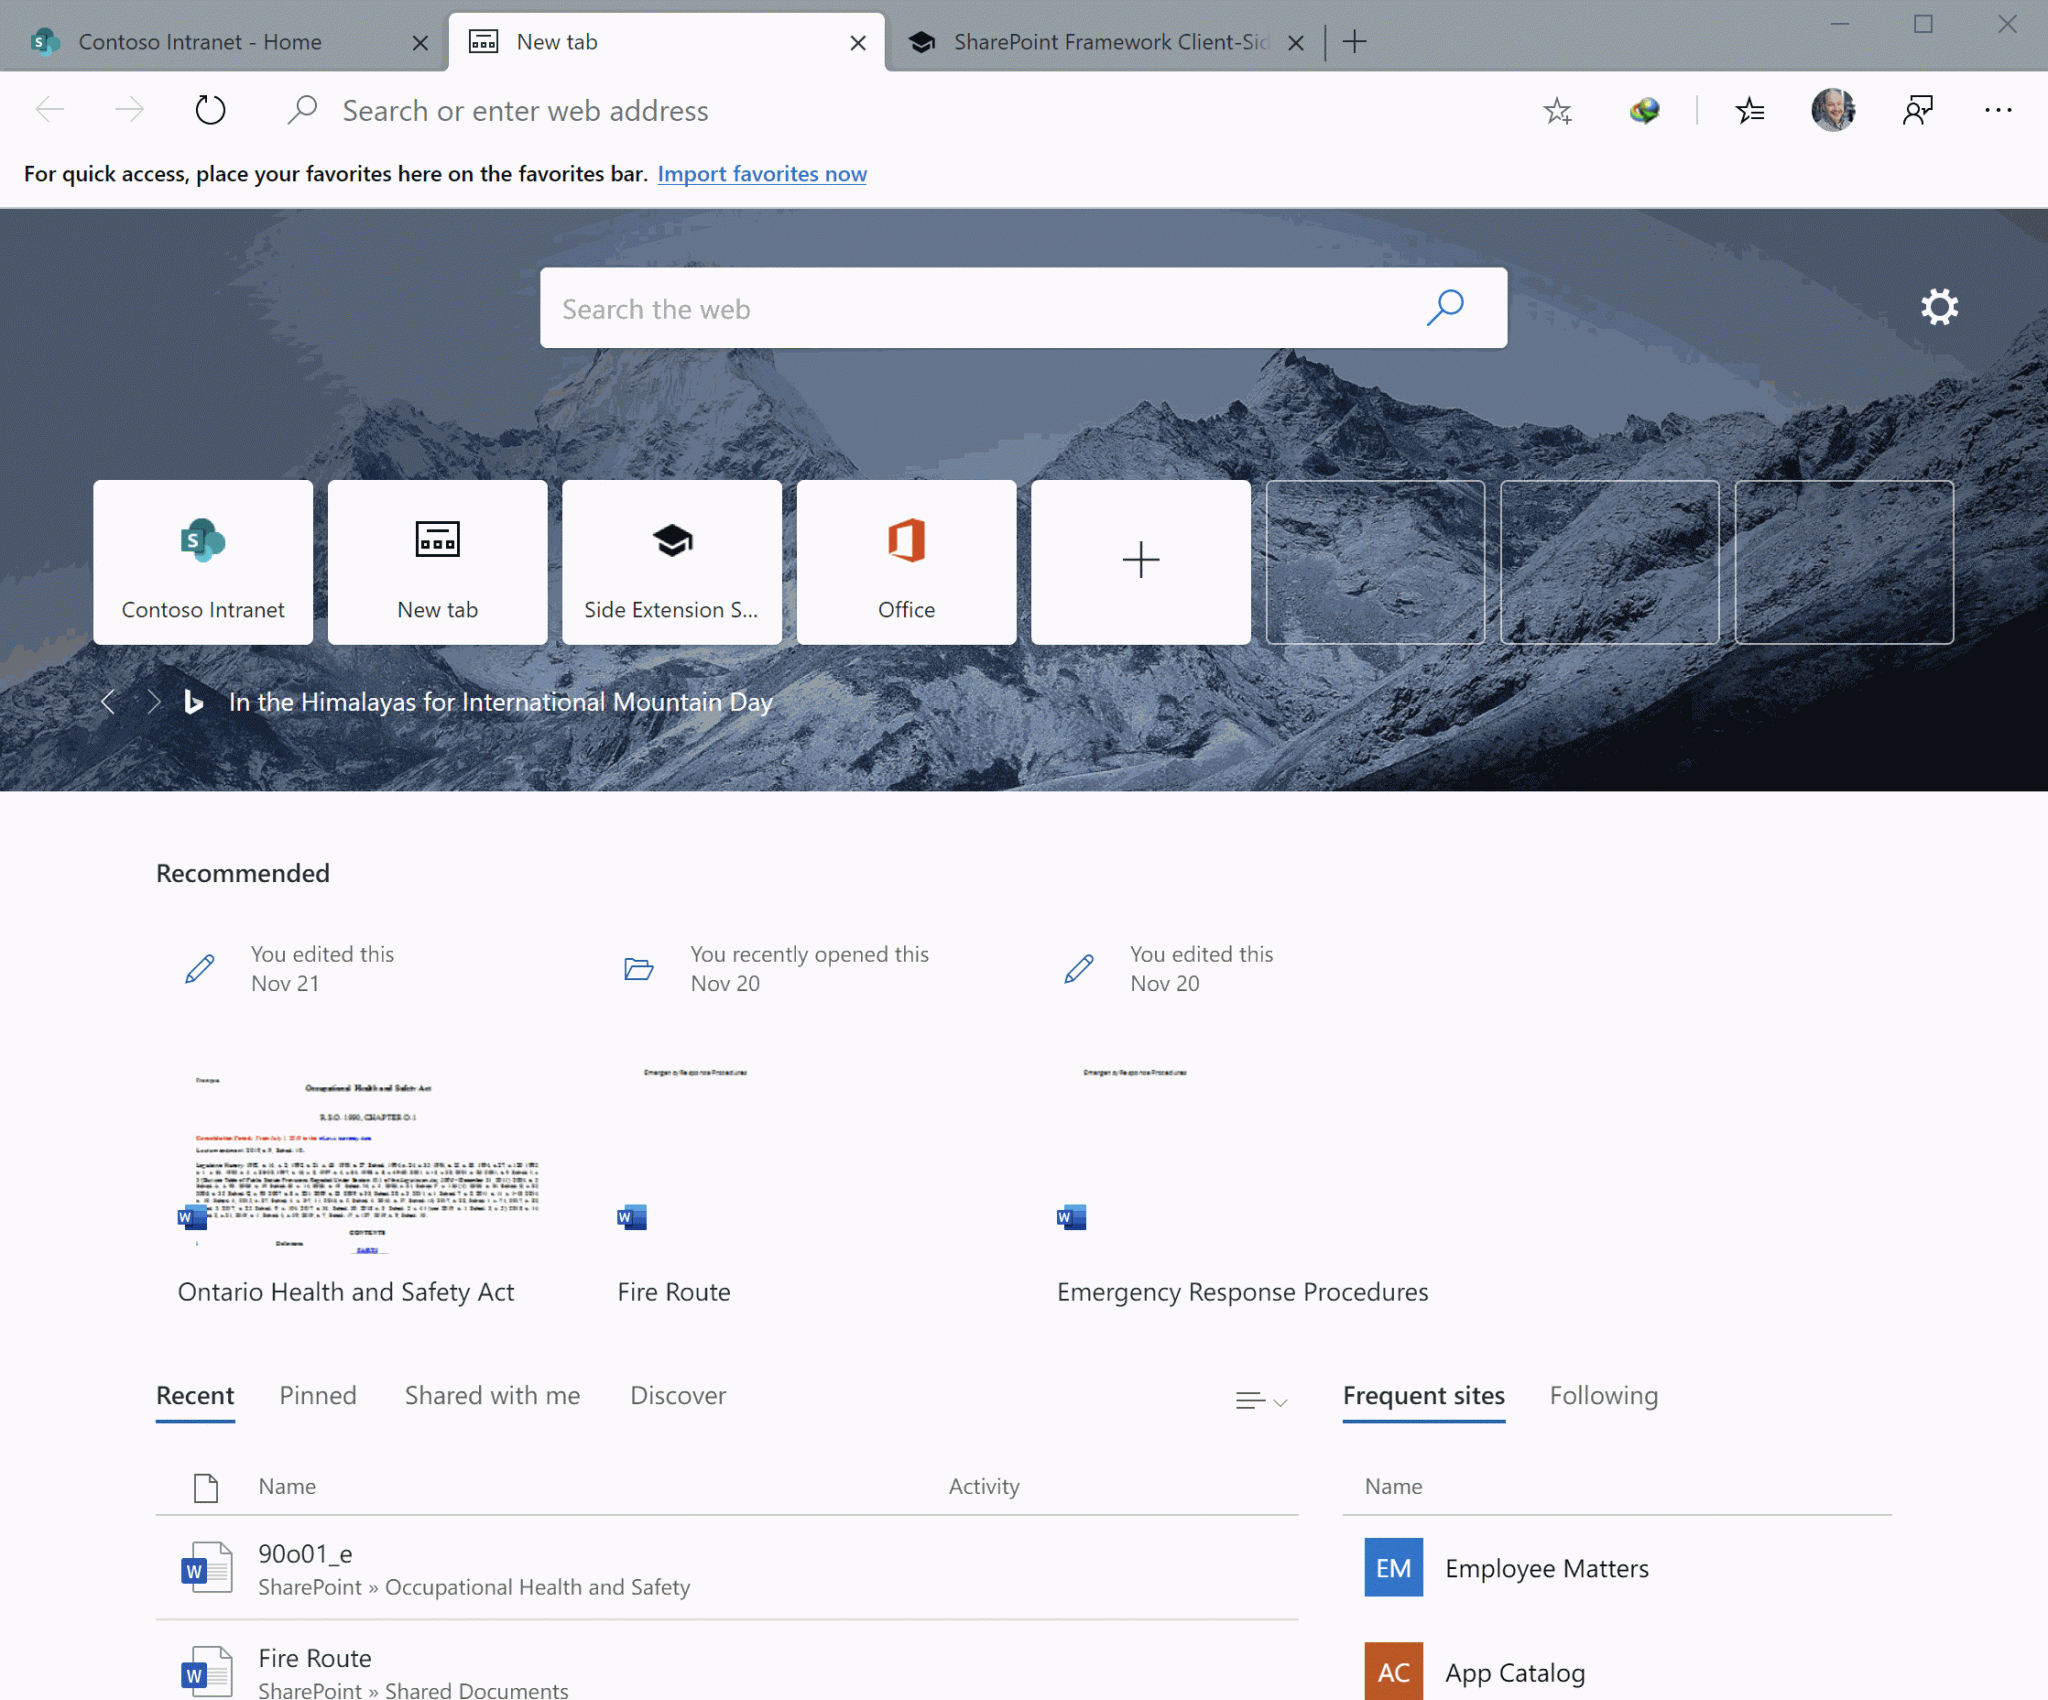Click the add new shortcut plus tile
The height and width of the screenshot is (1700, 2048).
coord(1140,560)
